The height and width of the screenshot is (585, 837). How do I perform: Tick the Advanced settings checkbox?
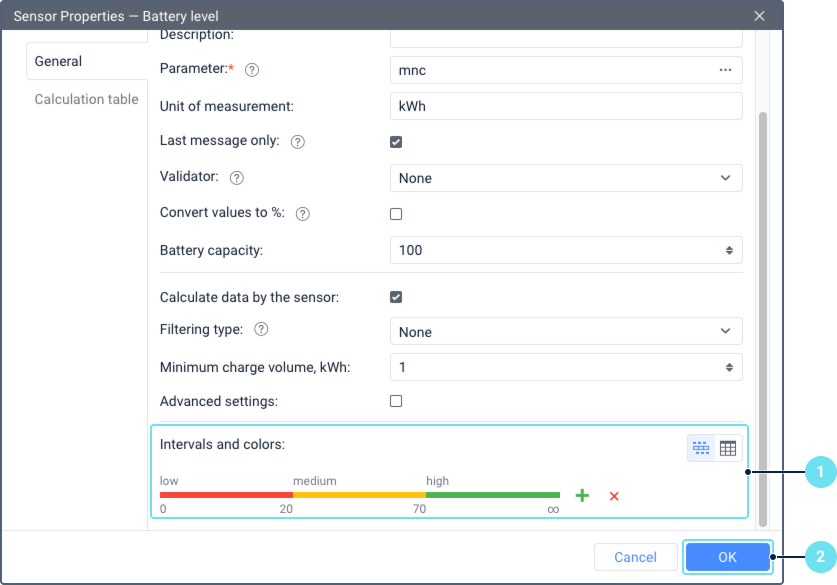coord(396,401)
